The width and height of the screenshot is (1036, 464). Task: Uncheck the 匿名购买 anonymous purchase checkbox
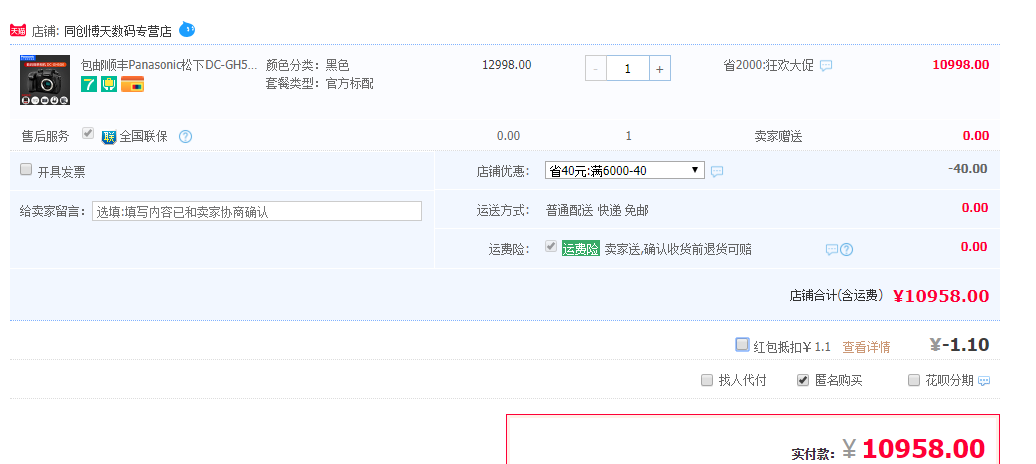(x=803, y=380)
